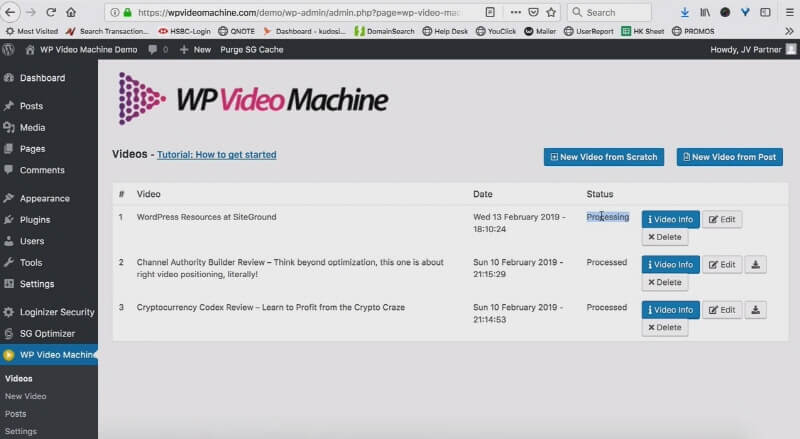Screen dimensions: 800x439
Task: Open Tools in the admin sidebar
Action: click(x=31, y=263)
